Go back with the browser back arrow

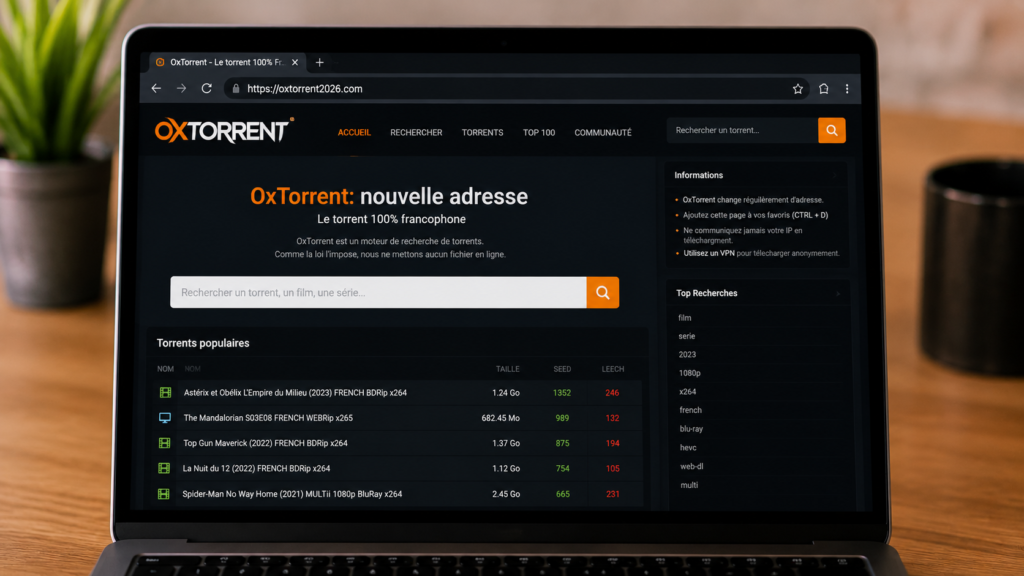pos(156,88)
